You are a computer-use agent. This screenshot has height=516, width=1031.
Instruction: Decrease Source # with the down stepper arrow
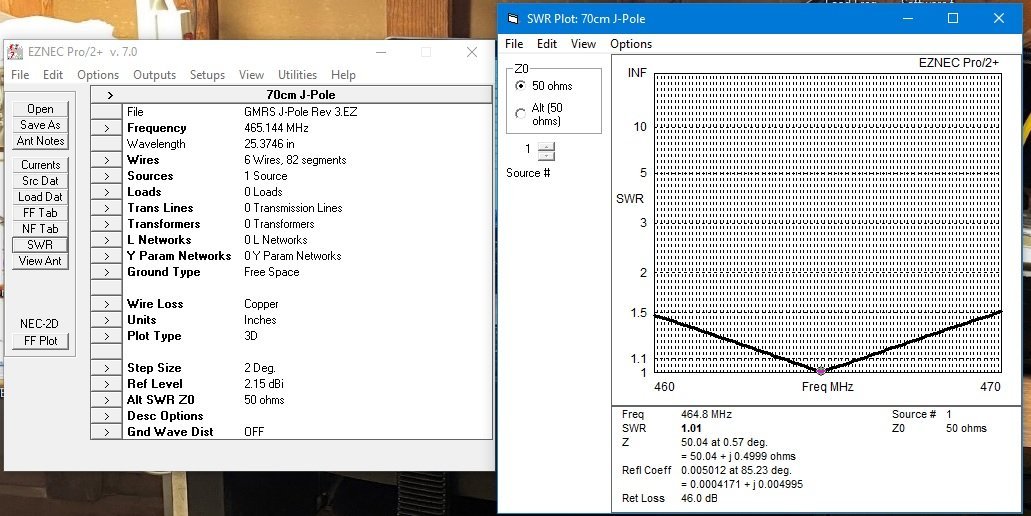coord(545,156)
